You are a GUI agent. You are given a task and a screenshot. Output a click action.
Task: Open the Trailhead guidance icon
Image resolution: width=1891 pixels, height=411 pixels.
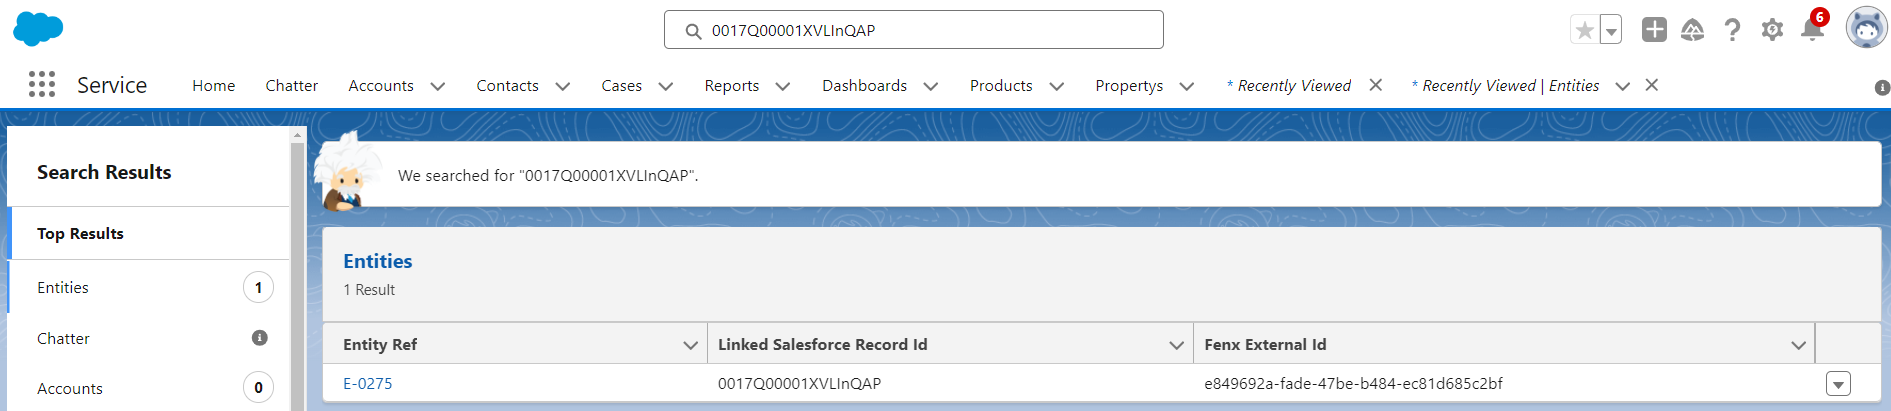(1692, 30)
